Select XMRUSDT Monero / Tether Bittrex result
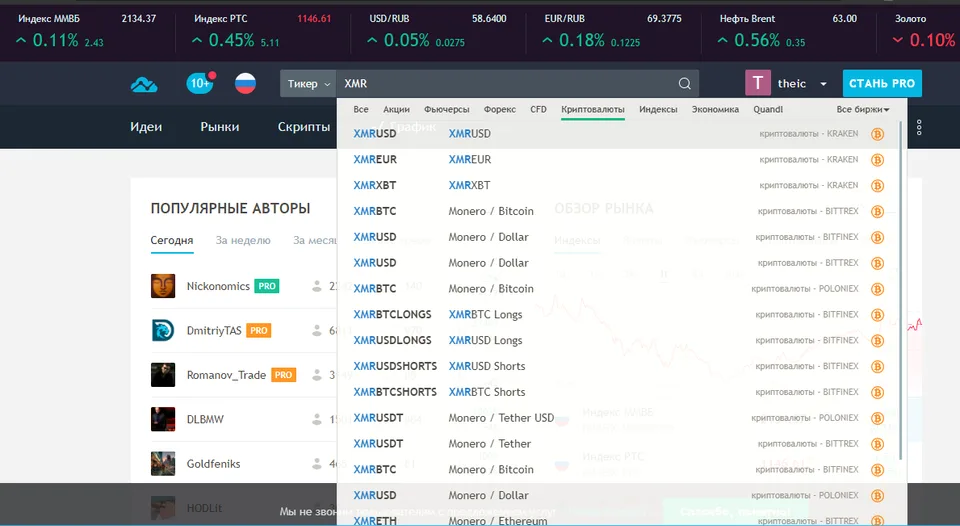This screenshot has width=960, height=526. (618, 444)
